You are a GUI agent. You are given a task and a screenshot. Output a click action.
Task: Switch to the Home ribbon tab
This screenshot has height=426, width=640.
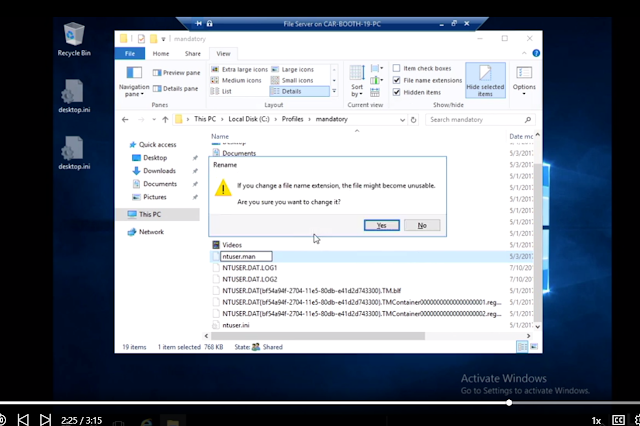[161, 53]
